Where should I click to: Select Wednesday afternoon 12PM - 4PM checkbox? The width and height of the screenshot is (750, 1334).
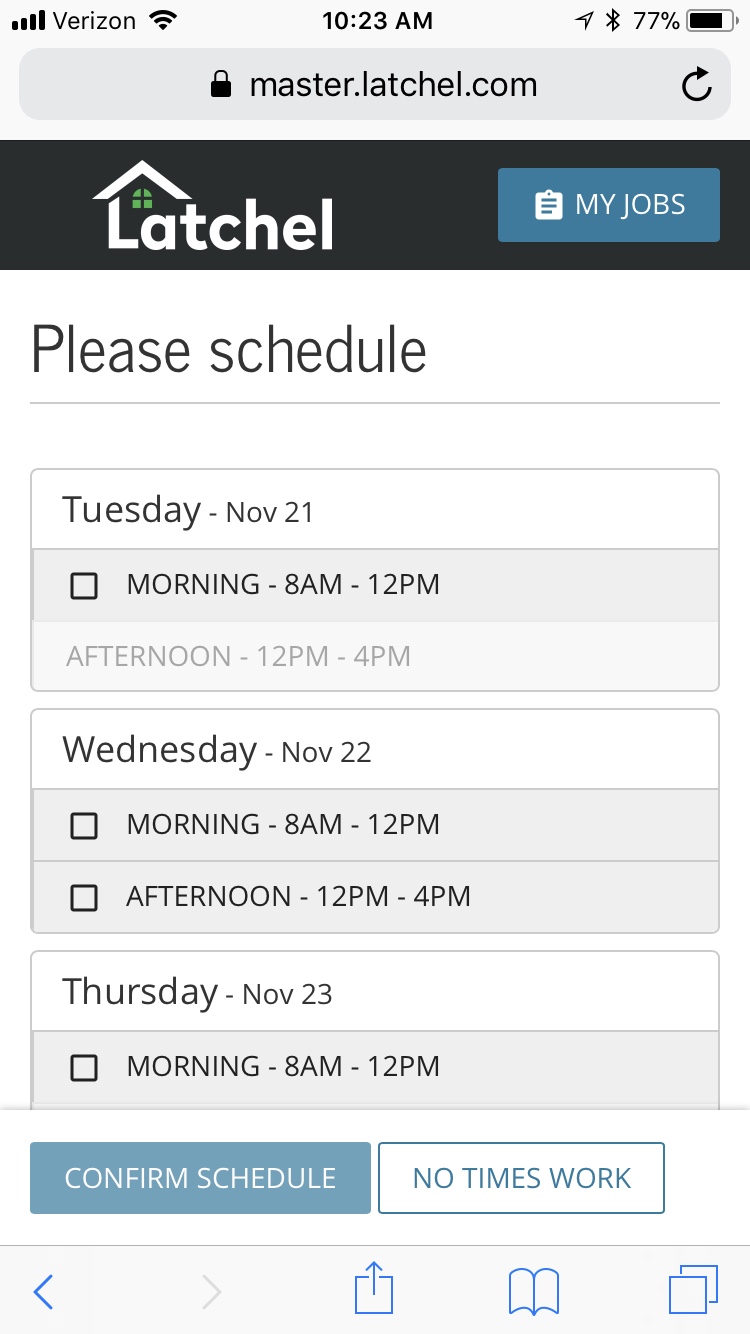84,898
